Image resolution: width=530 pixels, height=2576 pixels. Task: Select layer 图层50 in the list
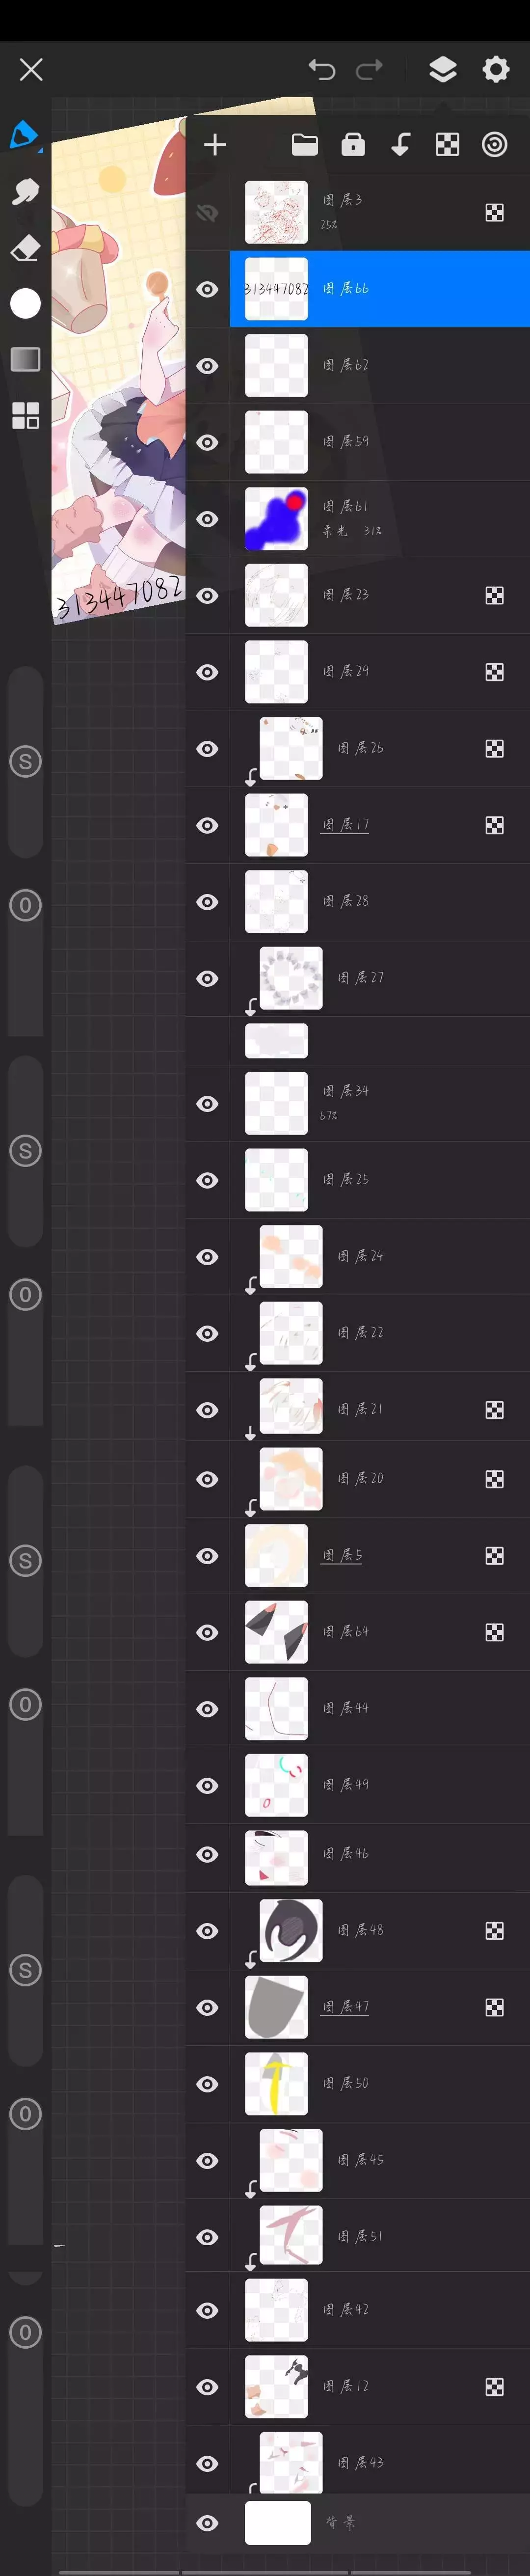pos(346,2084)
